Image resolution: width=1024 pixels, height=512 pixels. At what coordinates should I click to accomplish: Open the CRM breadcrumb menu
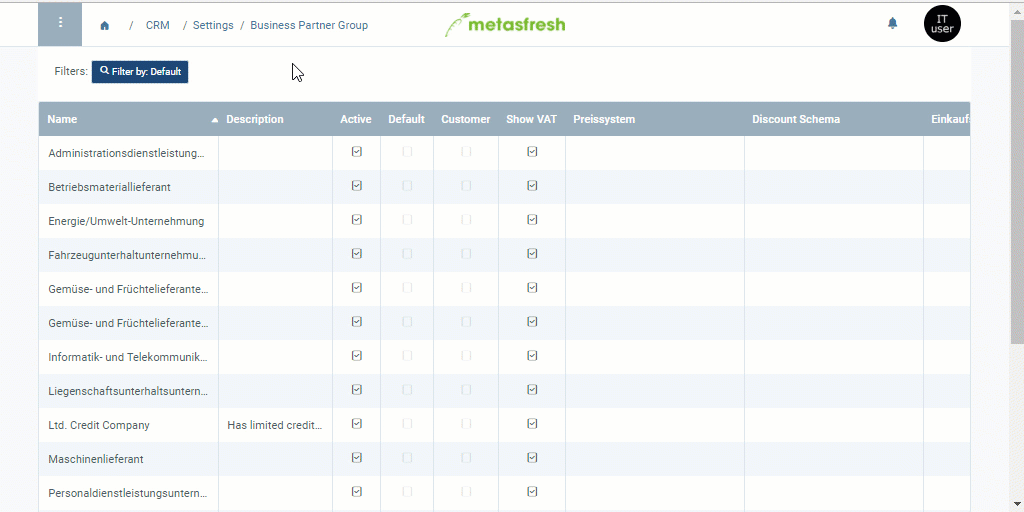[x=158, y=26]
